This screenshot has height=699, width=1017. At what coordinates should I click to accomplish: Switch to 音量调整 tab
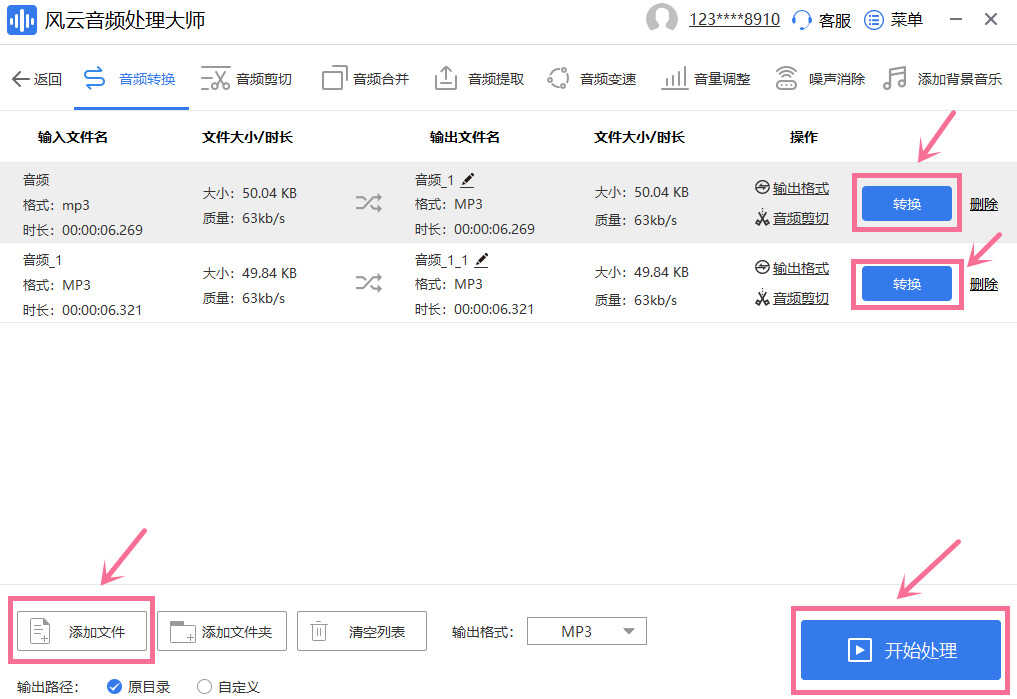pyautogui.click(x=706, y=79)
